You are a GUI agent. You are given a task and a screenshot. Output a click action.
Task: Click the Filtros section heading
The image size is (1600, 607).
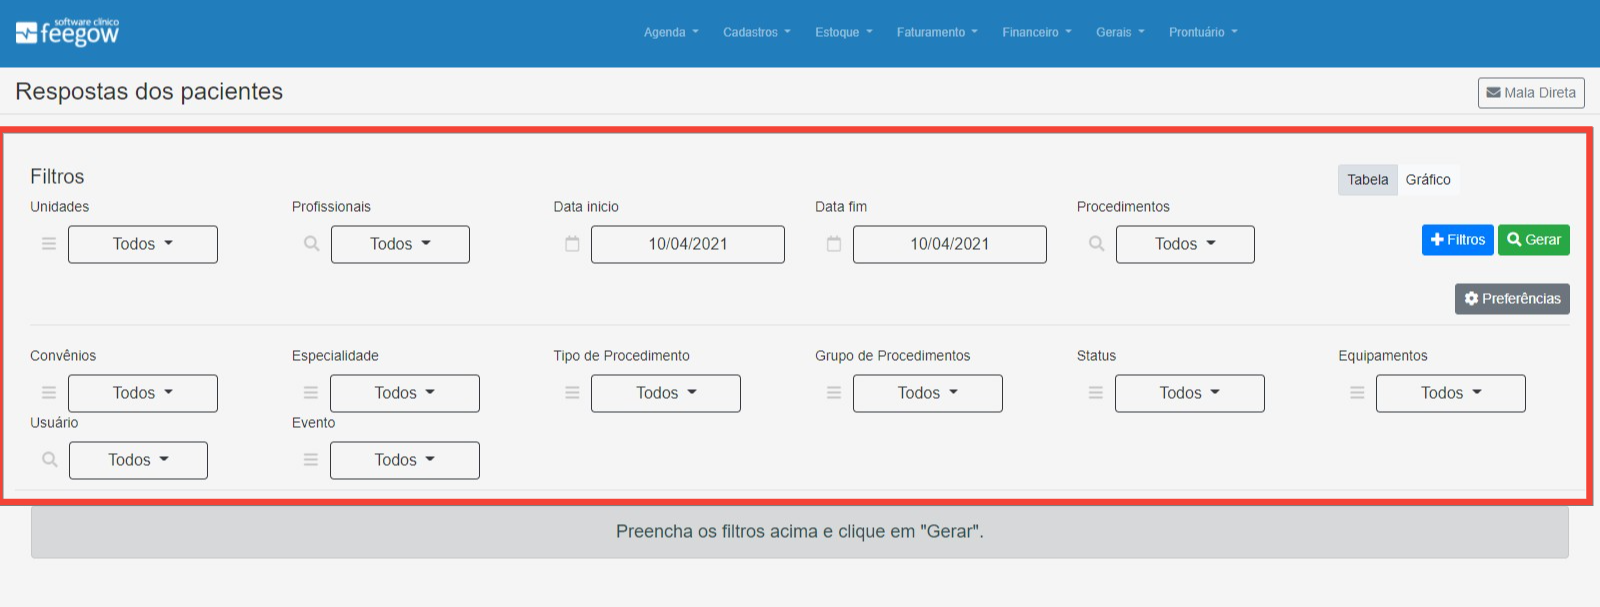(57, 177)
